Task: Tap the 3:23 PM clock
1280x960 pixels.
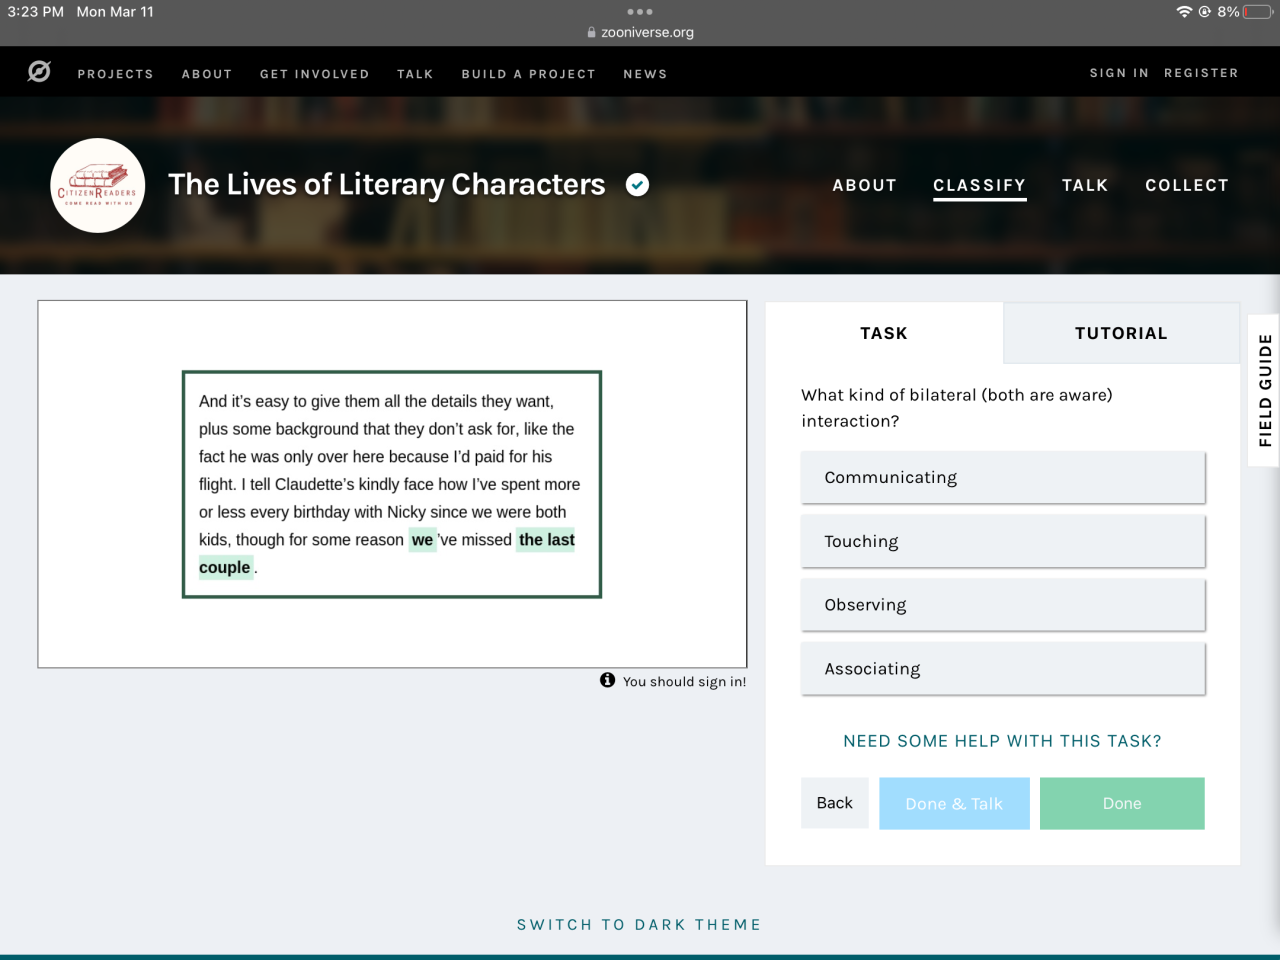Action: pyautogui.click(x=36, y=12)
